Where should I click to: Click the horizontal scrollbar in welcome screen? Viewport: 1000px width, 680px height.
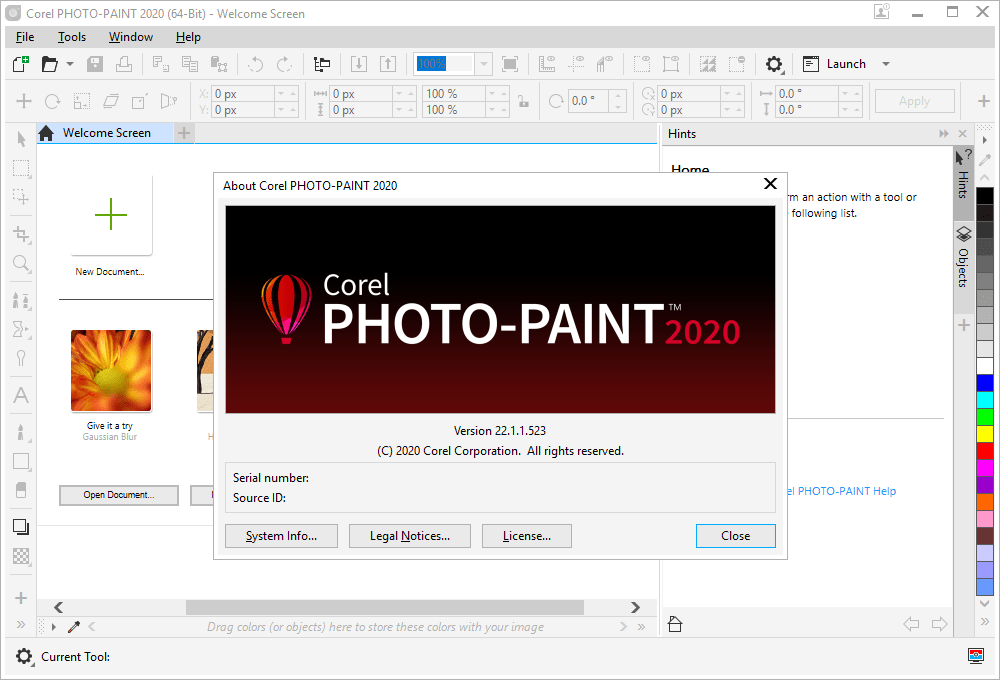pos(385,607)
